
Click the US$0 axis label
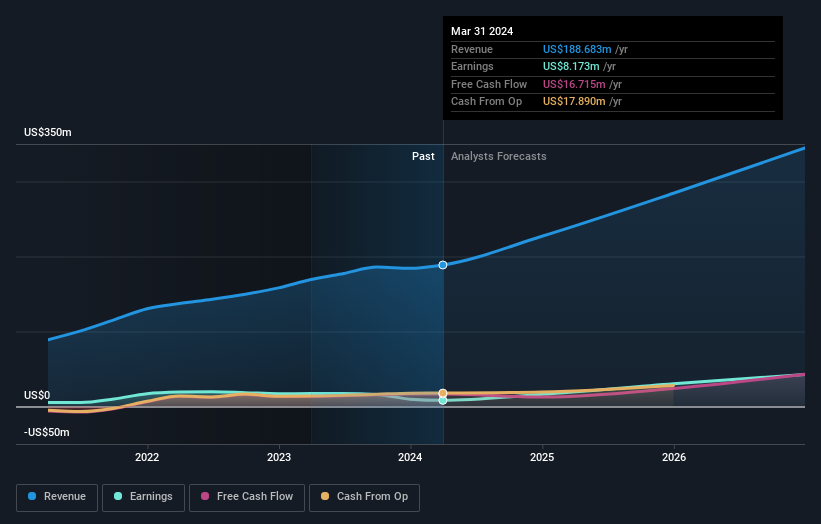[x=37, y=395]
